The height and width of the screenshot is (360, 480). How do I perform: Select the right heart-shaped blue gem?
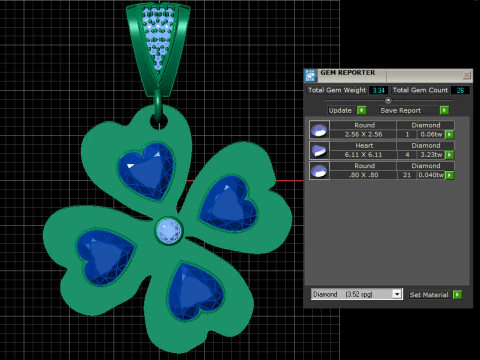pyautogui.click(x=228, y=204)
